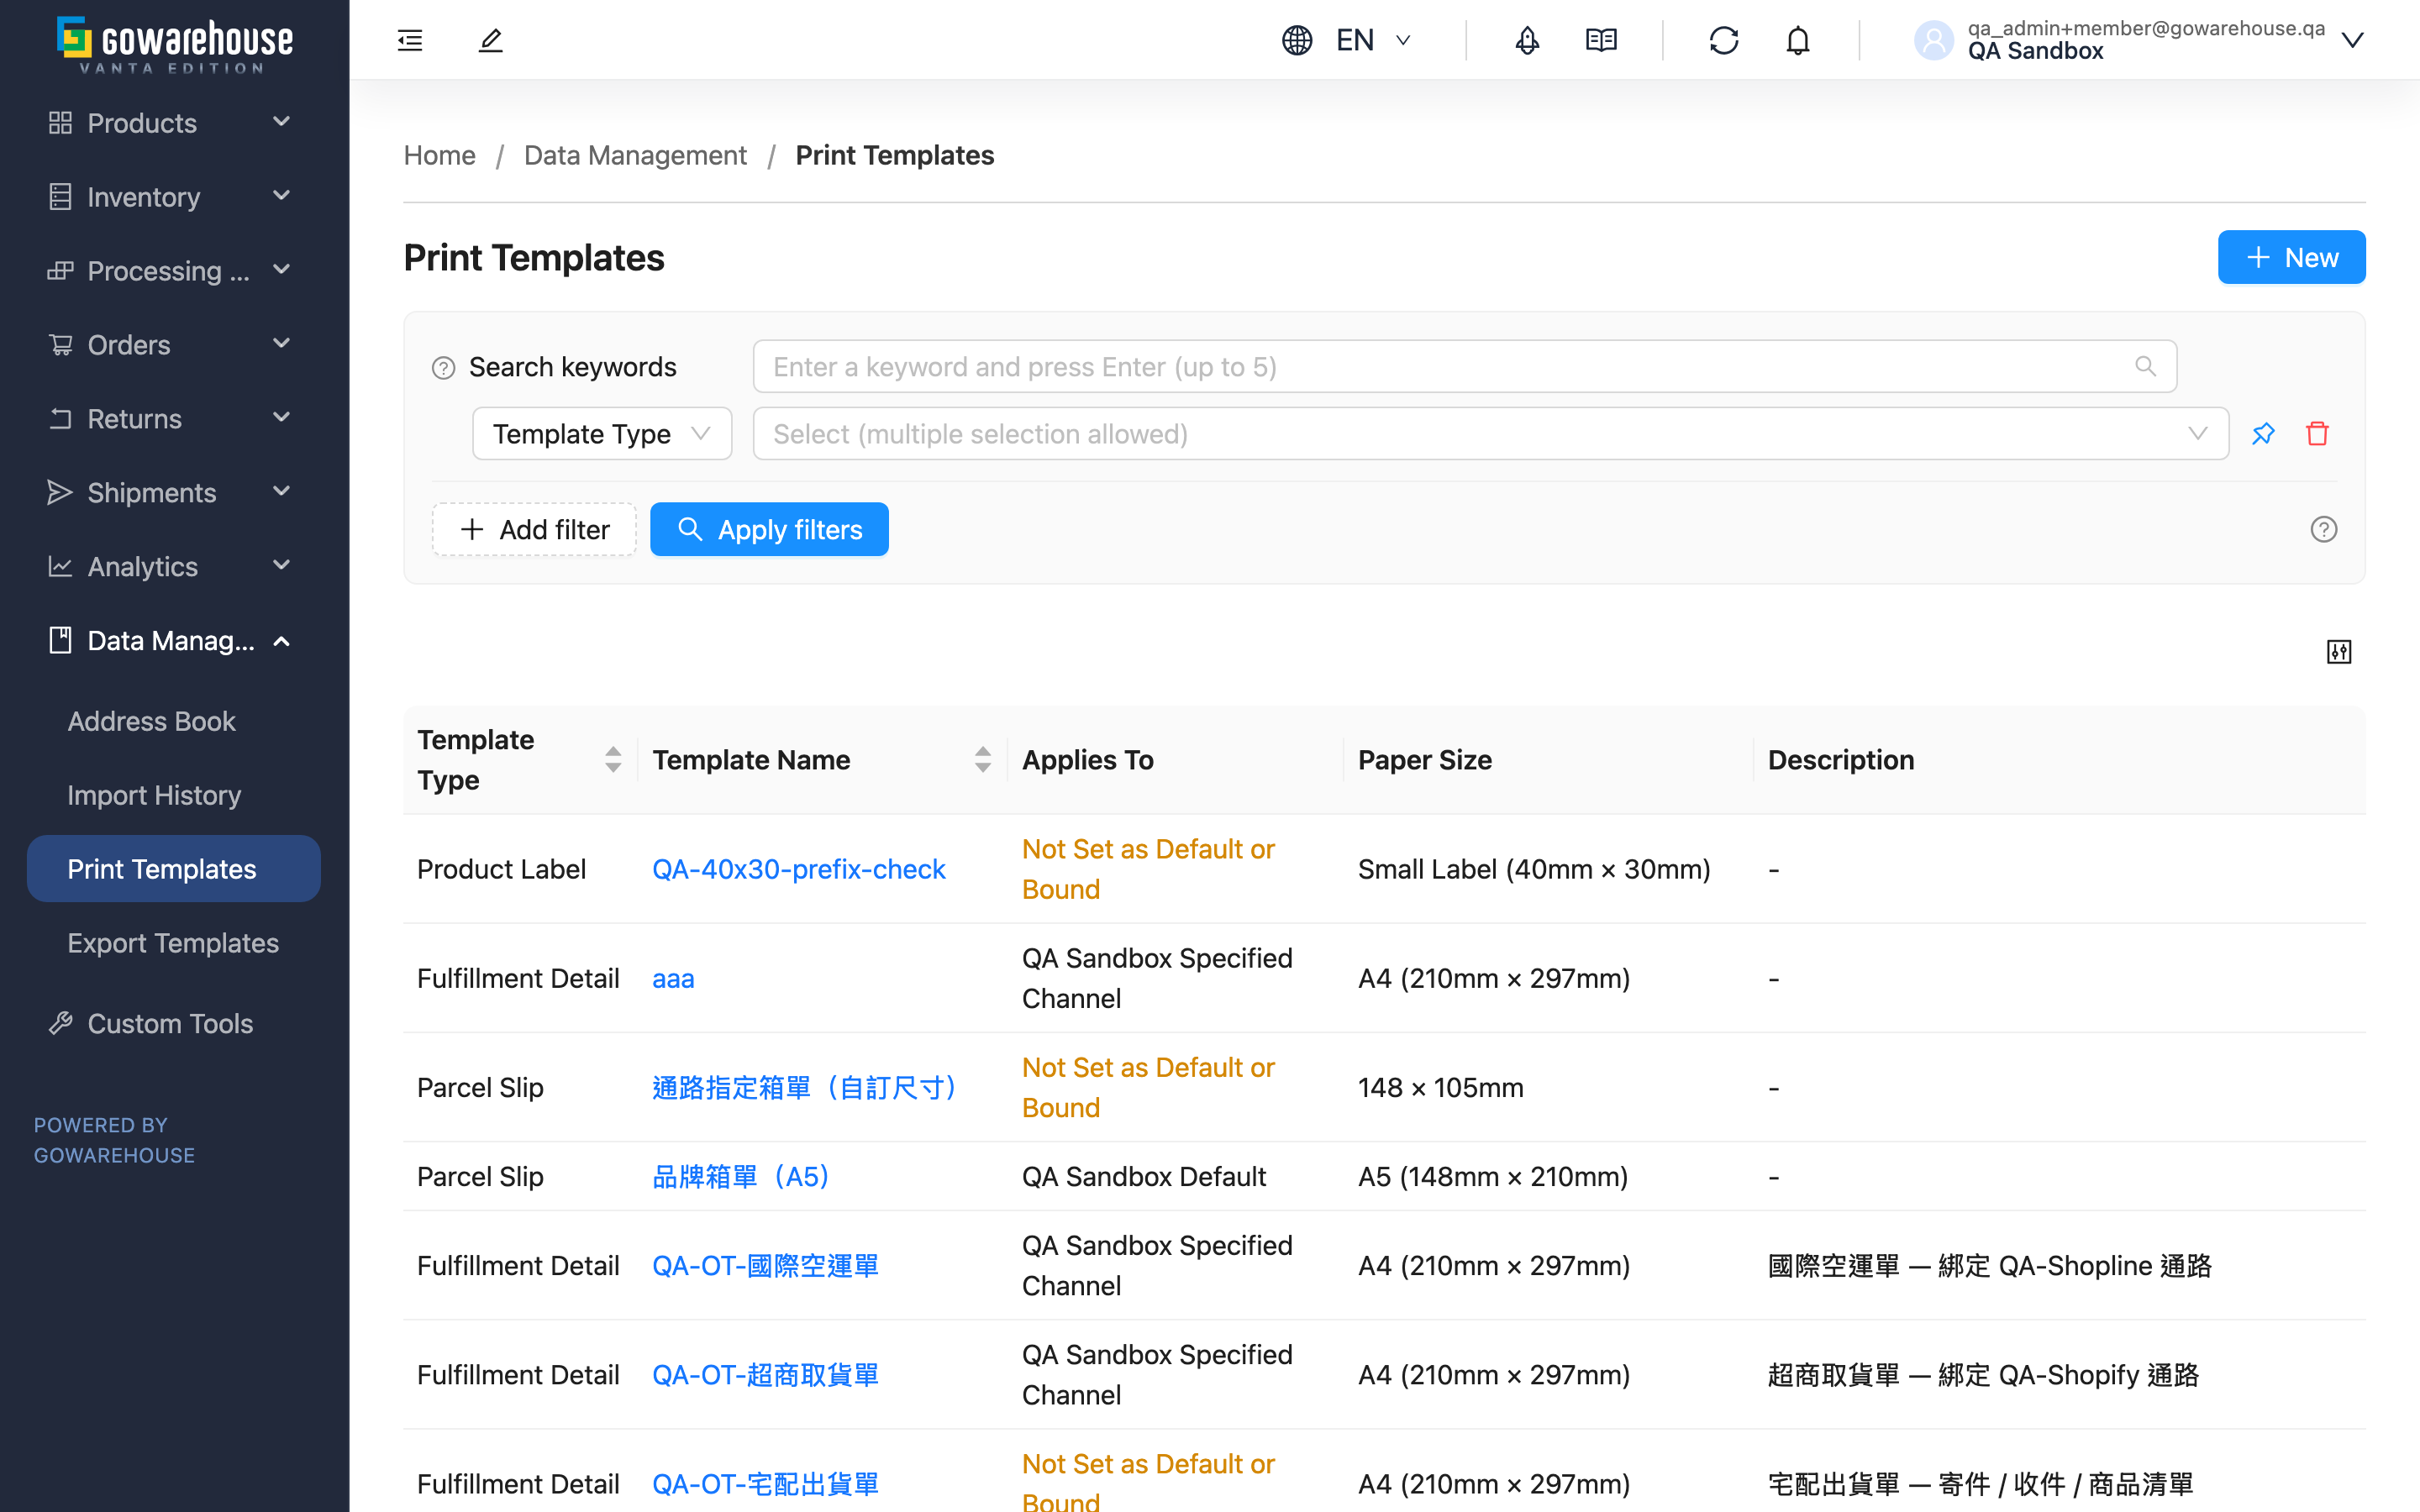Click the search magnifier in keyword field

tap(2145, 366)
